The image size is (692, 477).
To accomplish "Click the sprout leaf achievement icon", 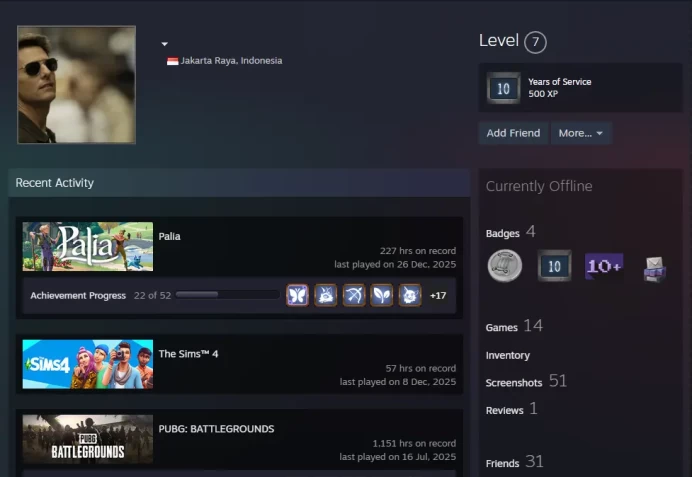I will point(382,295).
